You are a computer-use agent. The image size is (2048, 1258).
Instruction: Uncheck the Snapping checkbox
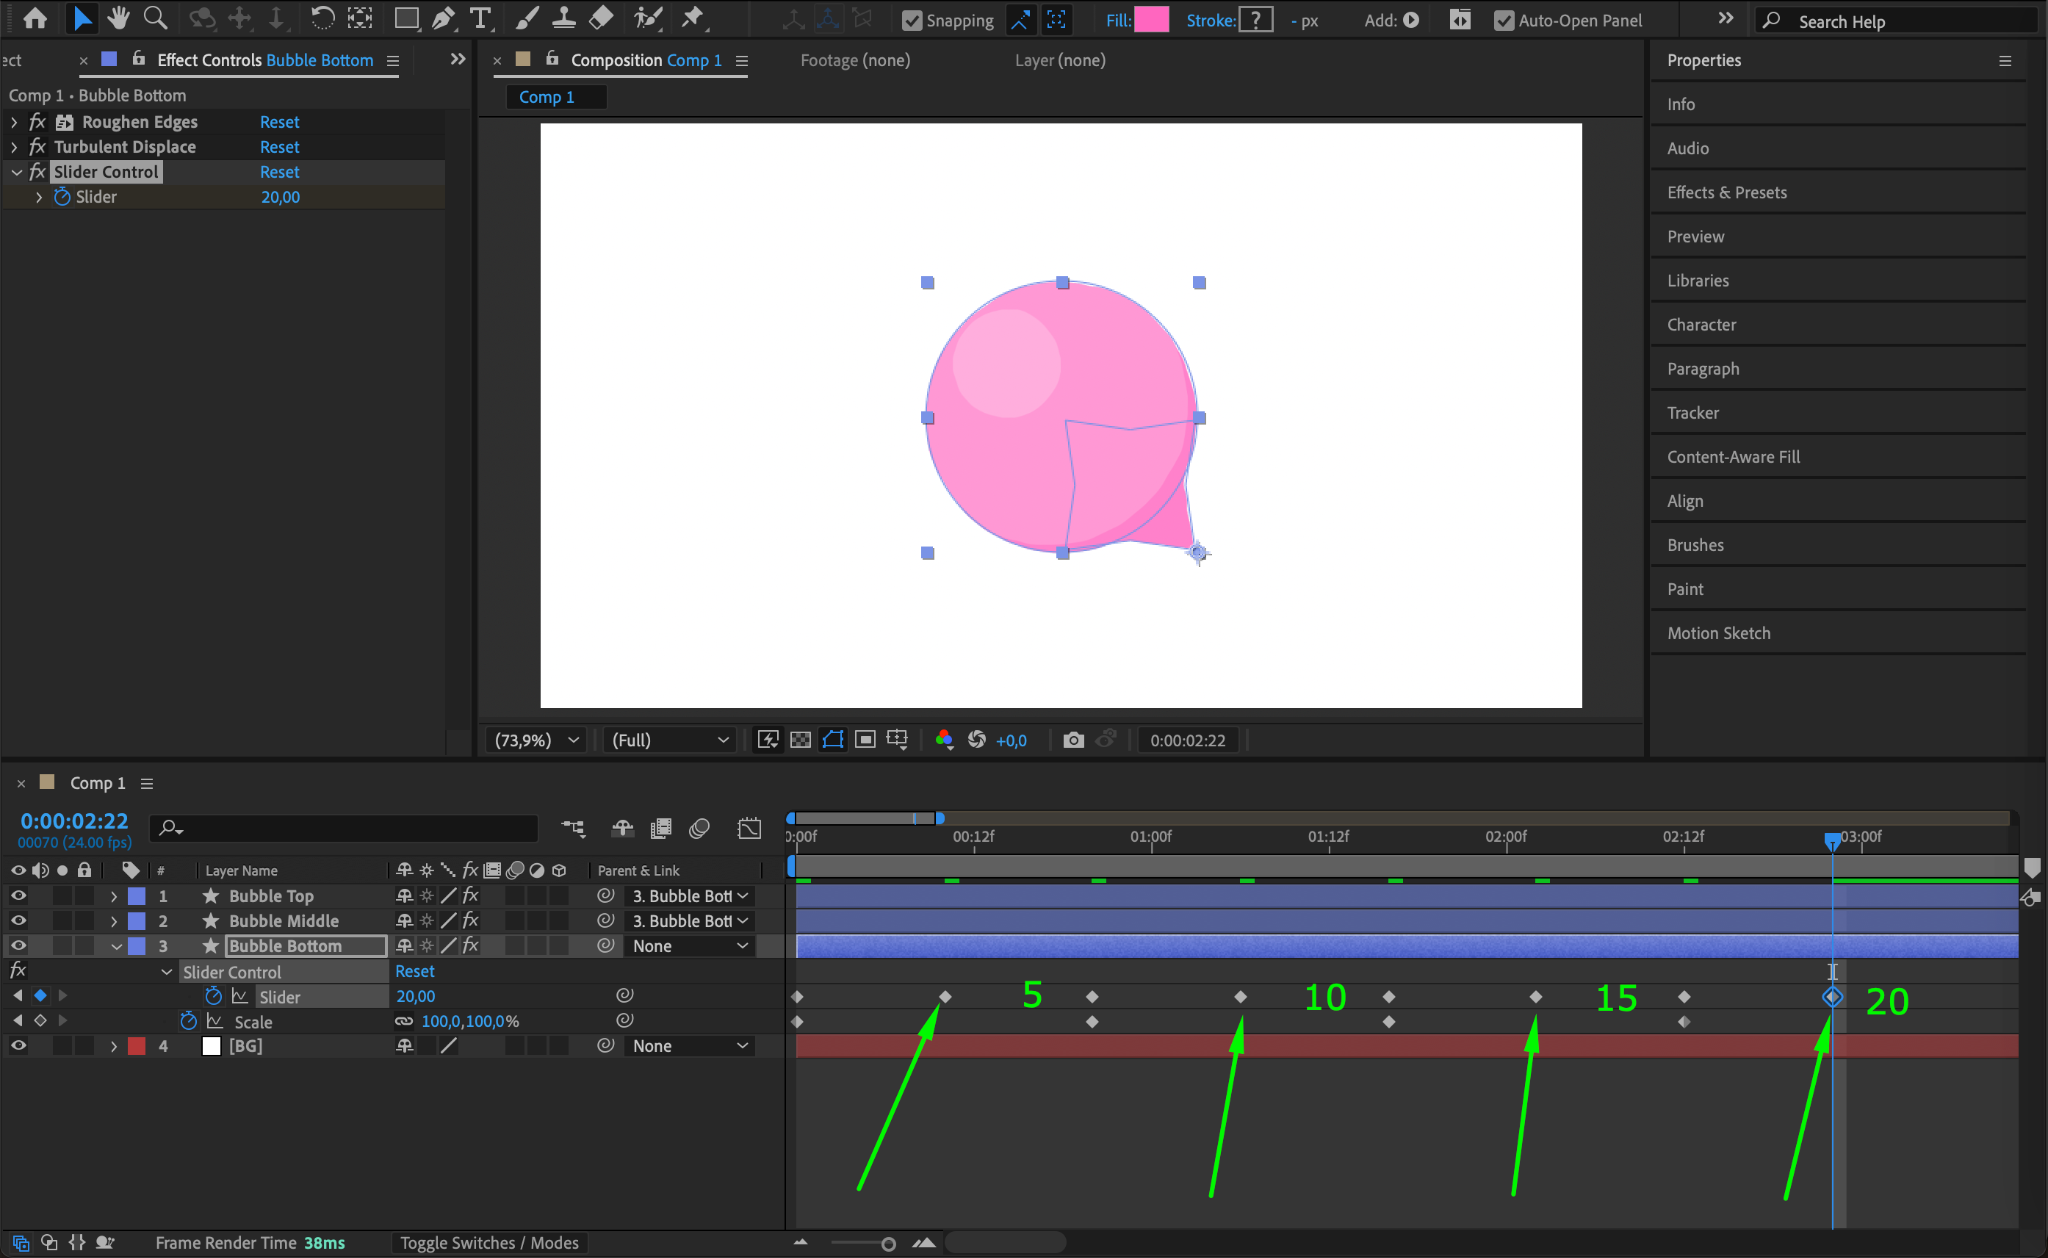tap(911, 21)
